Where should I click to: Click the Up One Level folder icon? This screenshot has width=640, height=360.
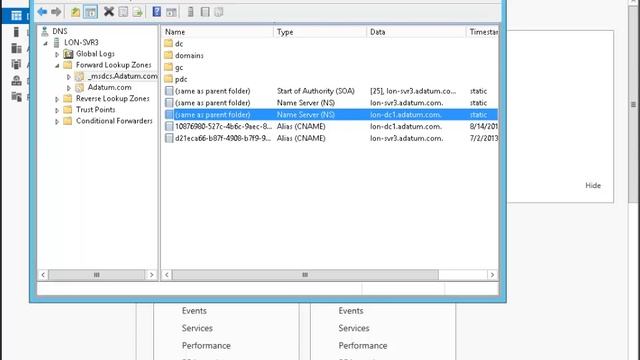[76, 12]
